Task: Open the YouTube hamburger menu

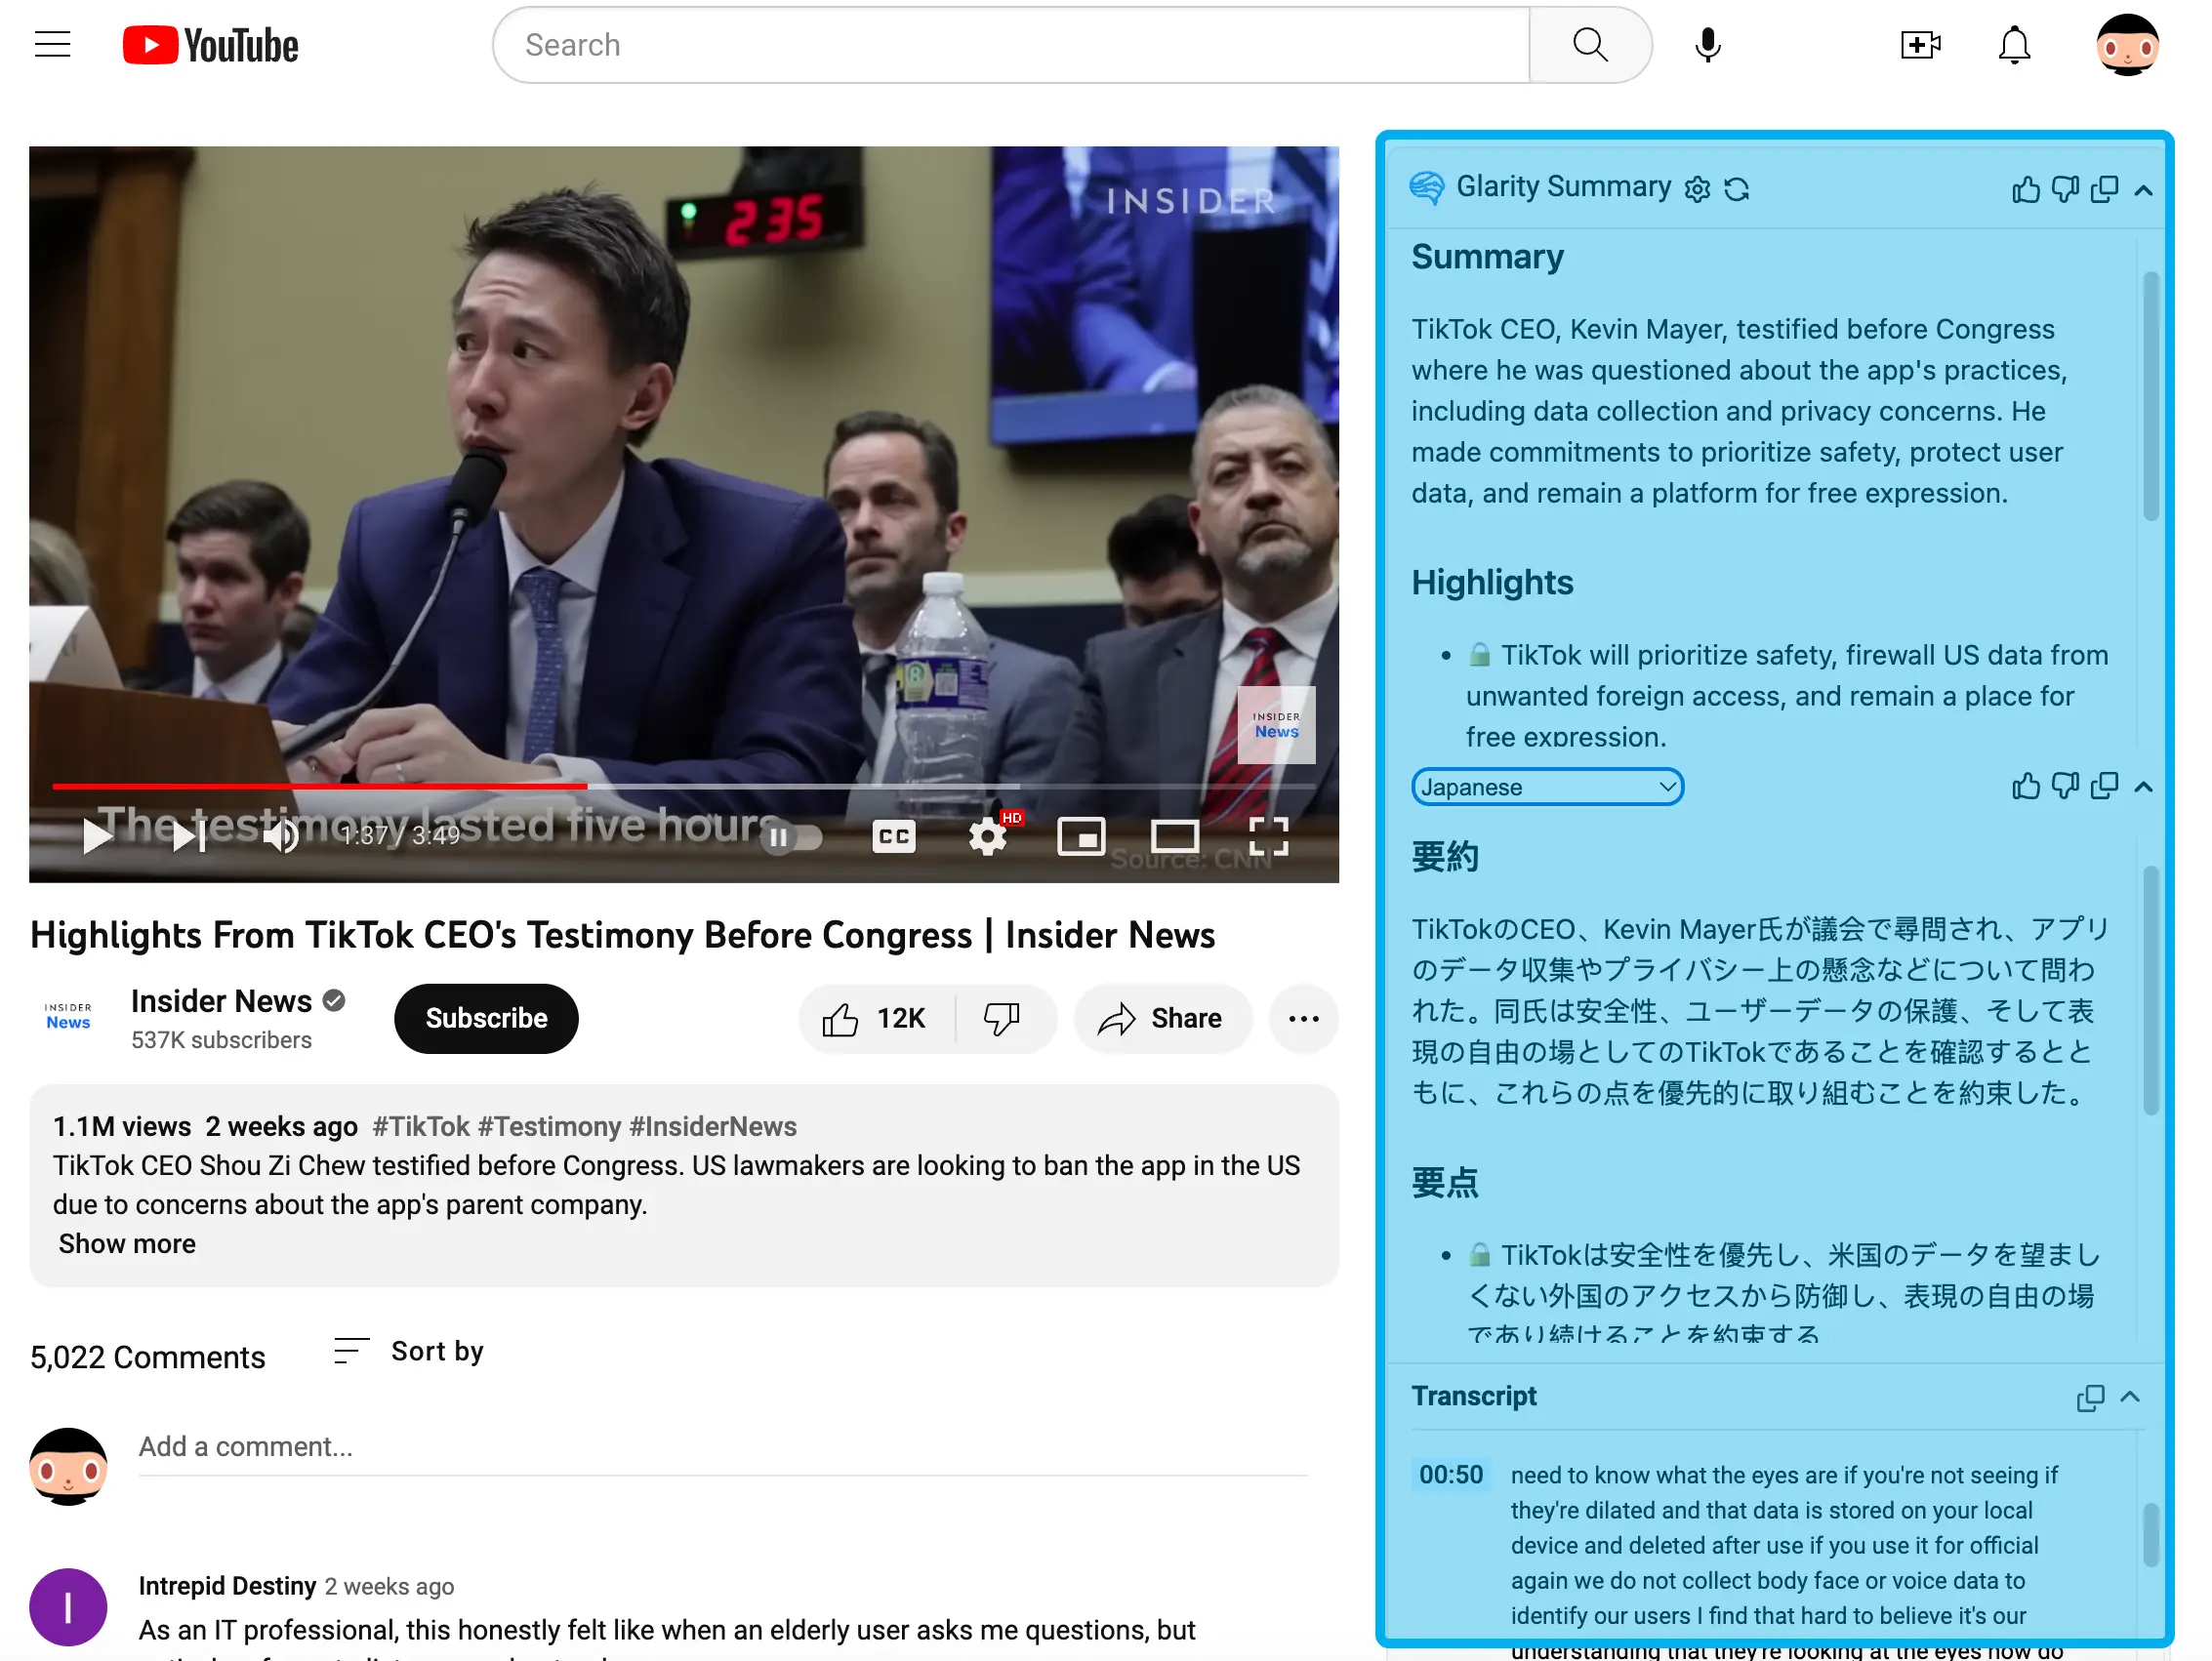Action: [x=52, y=44]
